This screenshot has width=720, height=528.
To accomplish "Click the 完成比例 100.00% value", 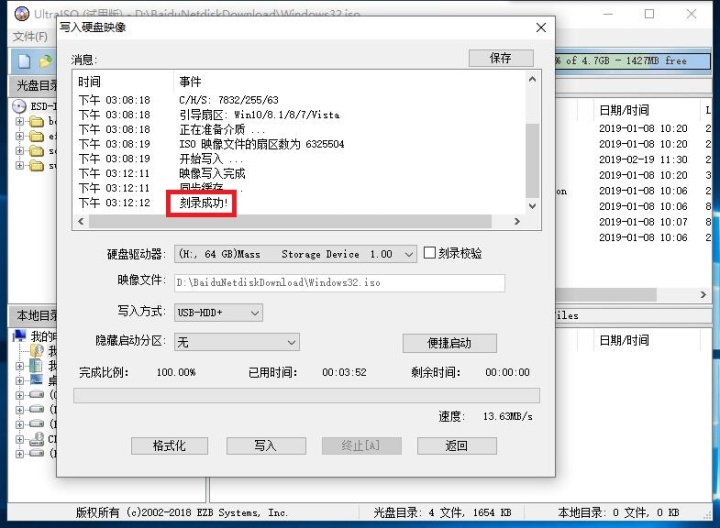I will click(x=176, y=372).
